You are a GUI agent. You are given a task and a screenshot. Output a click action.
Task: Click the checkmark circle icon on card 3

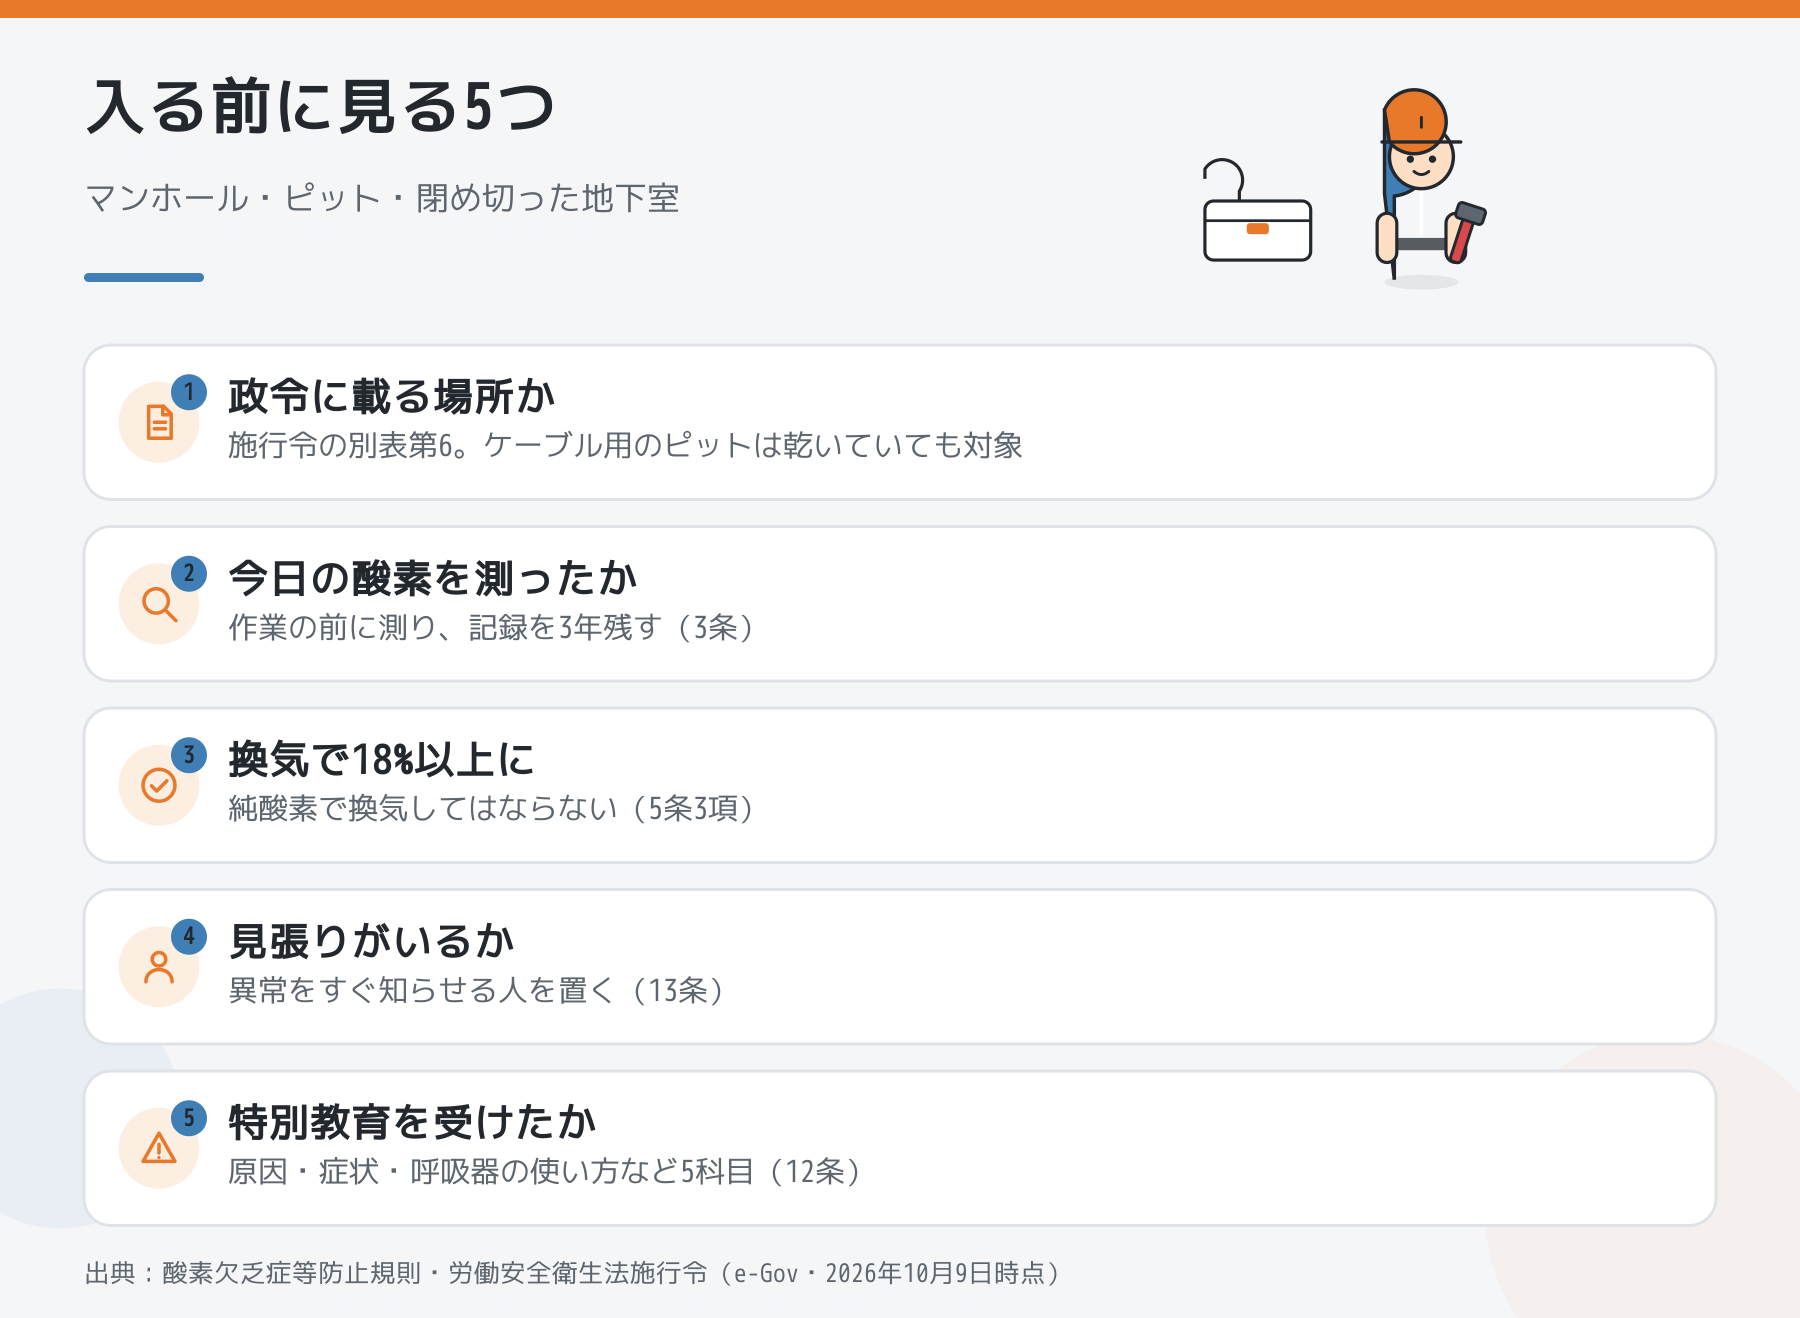coord(159,785)
